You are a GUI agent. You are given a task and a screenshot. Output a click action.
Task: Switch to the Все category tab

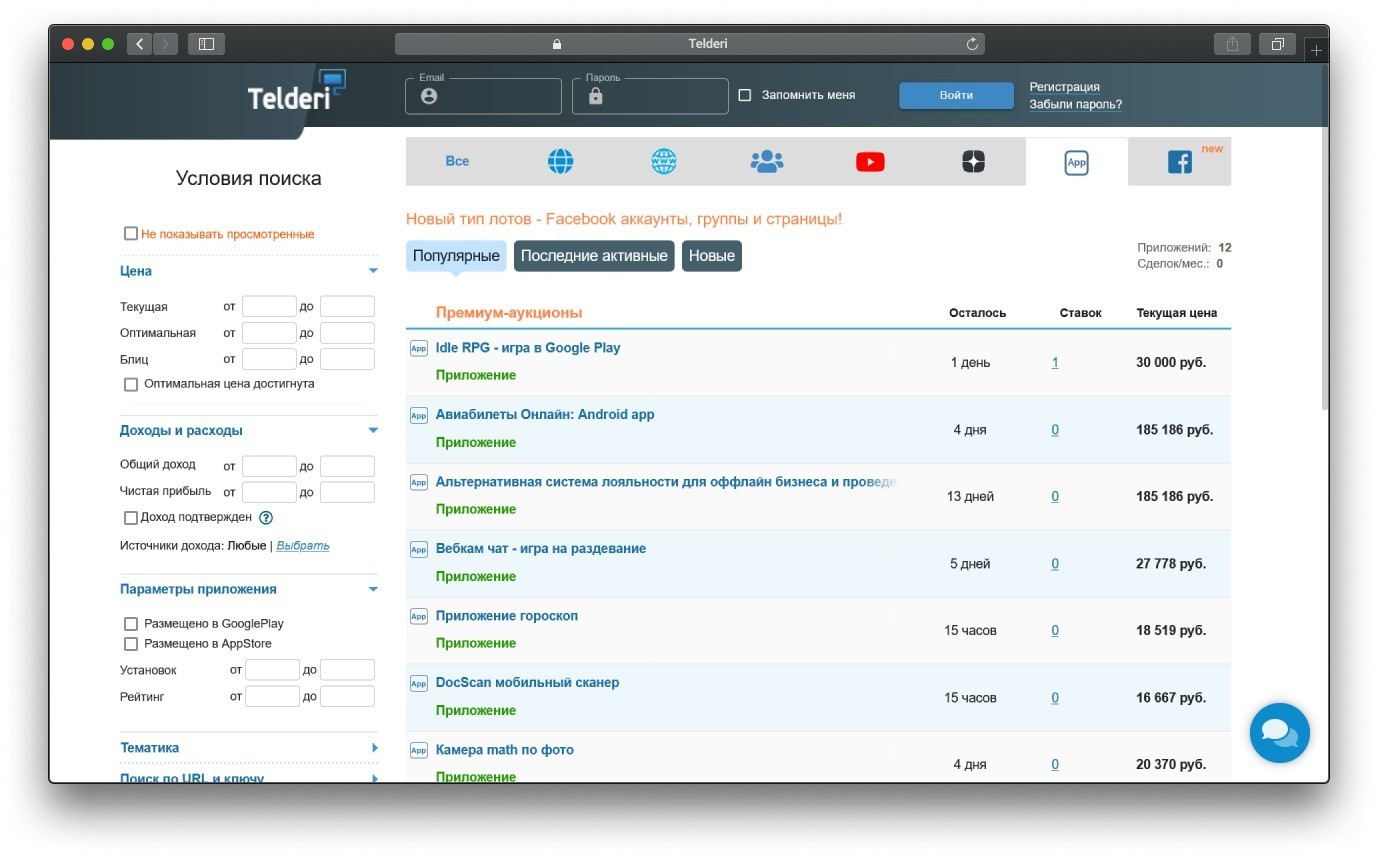457,161
